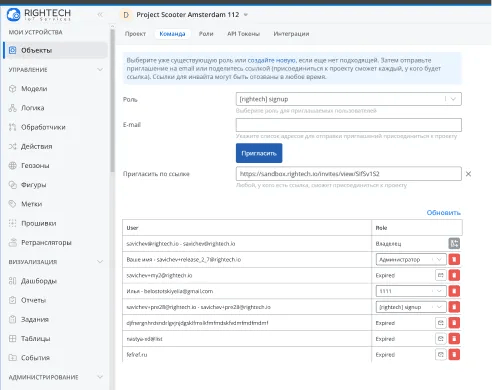
Task: Resend invite for djfnsrgn… row
Action: (441, 323)
